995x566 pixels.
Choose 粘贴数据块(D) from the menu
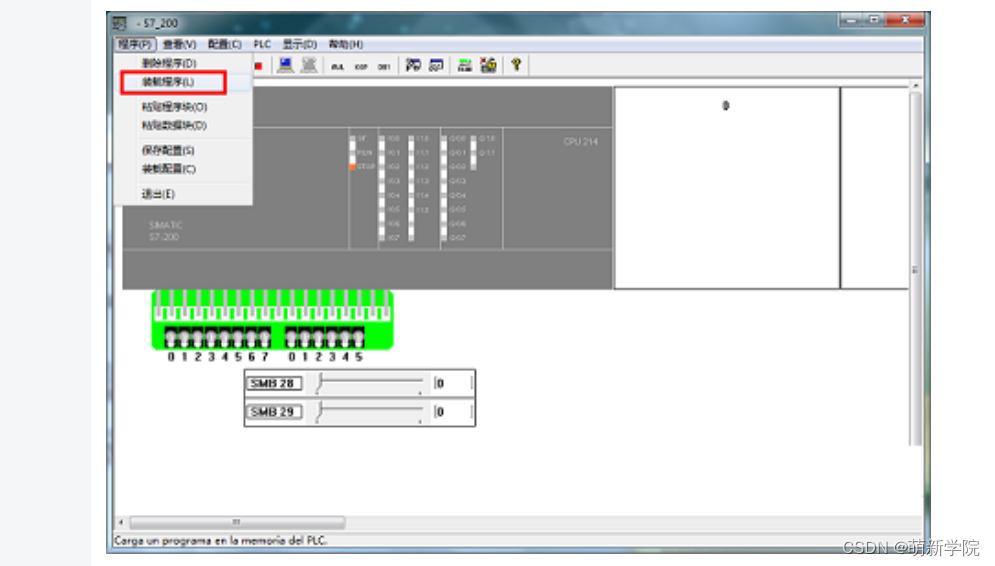pyautogui.click(x=183, y=126)
